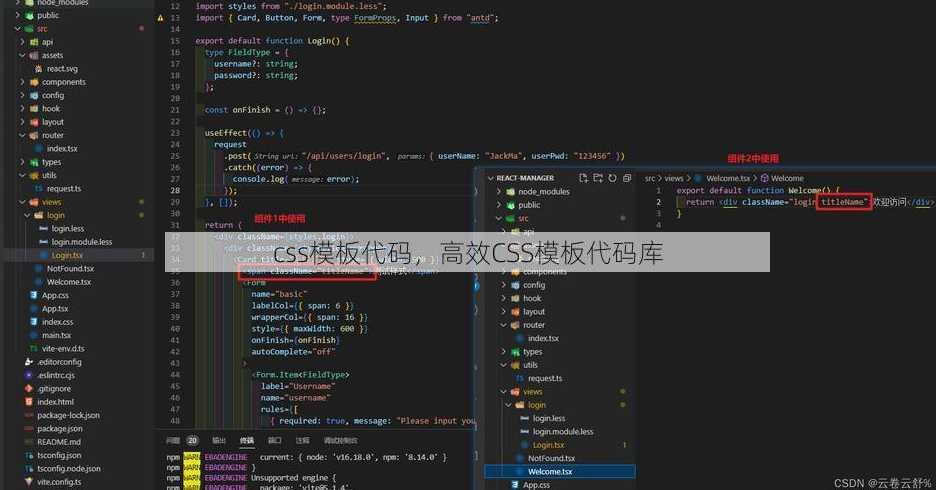The height and width of the screenshot is (490, 936).
Task: Click App.css file icon in REACT-MANAGER explorer
Action: coord(515,485)
